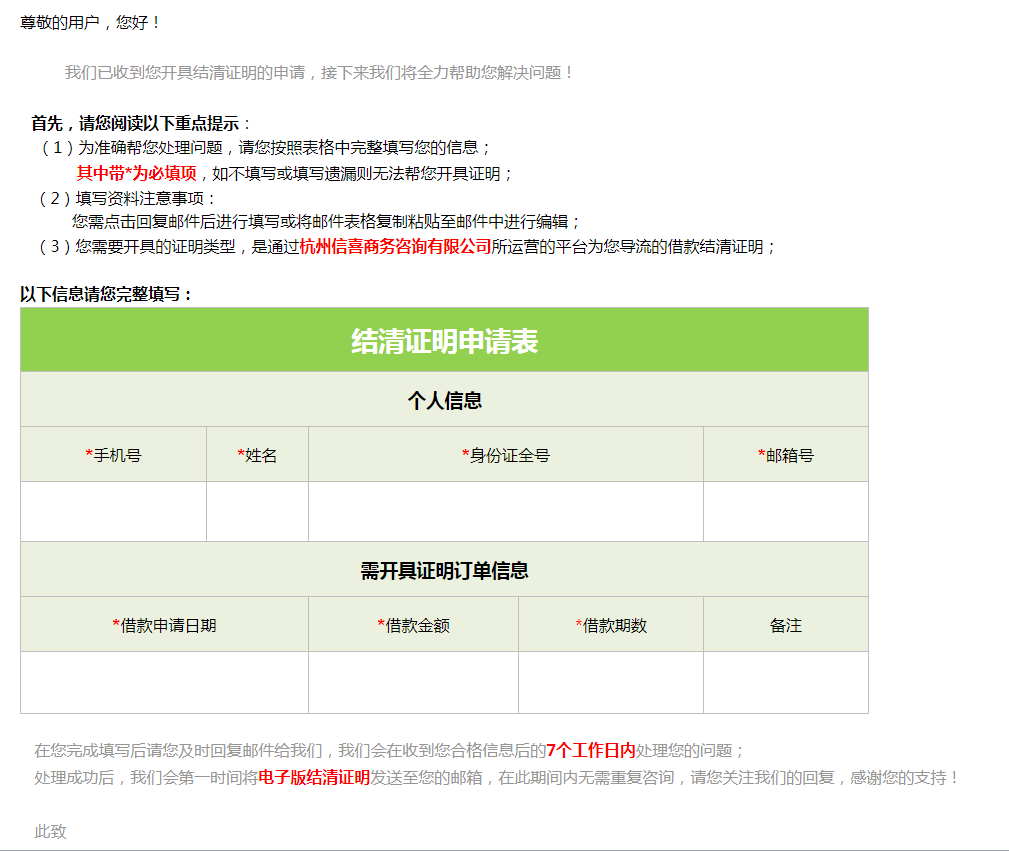Click the empty cell under 借款期数
The image size is (1009, 851).
click(611, 682)
